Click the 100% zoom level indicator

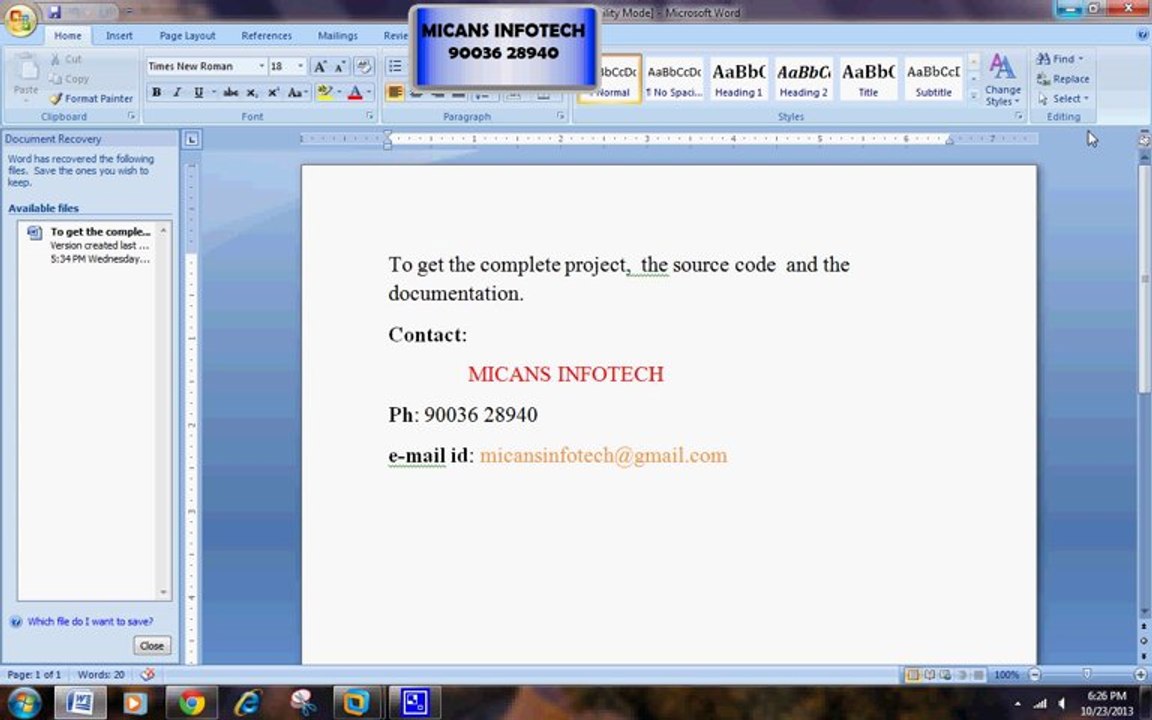[x=1007, y=674]
